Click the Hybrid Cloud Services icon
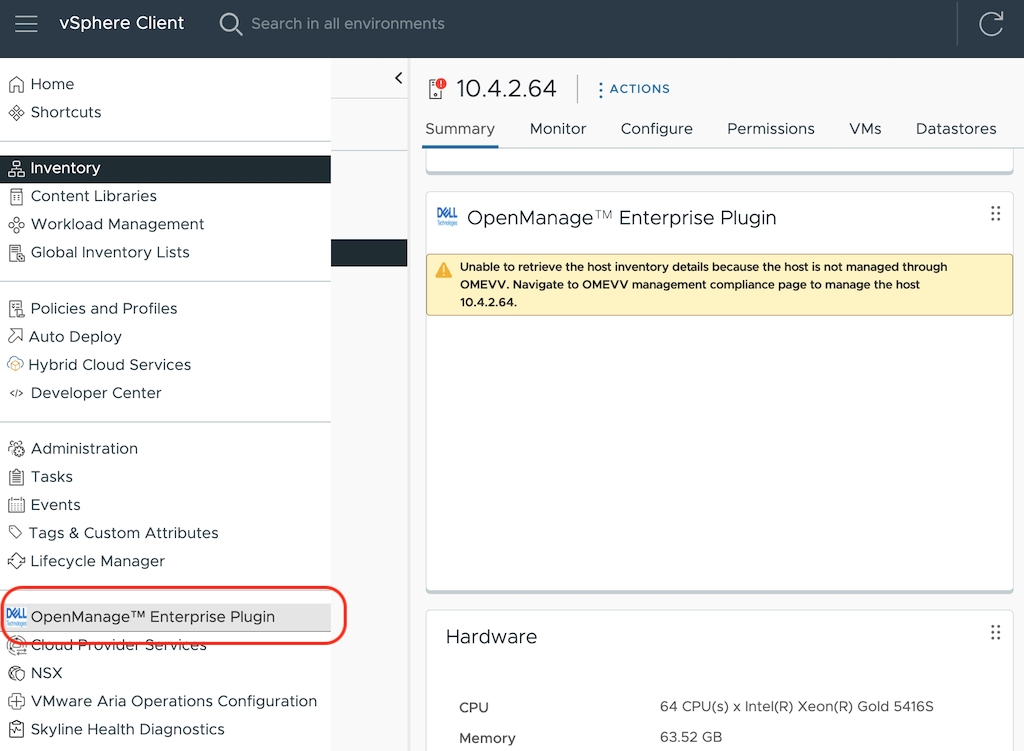This screenshot has height=751, width=1024. click(15, 364)
